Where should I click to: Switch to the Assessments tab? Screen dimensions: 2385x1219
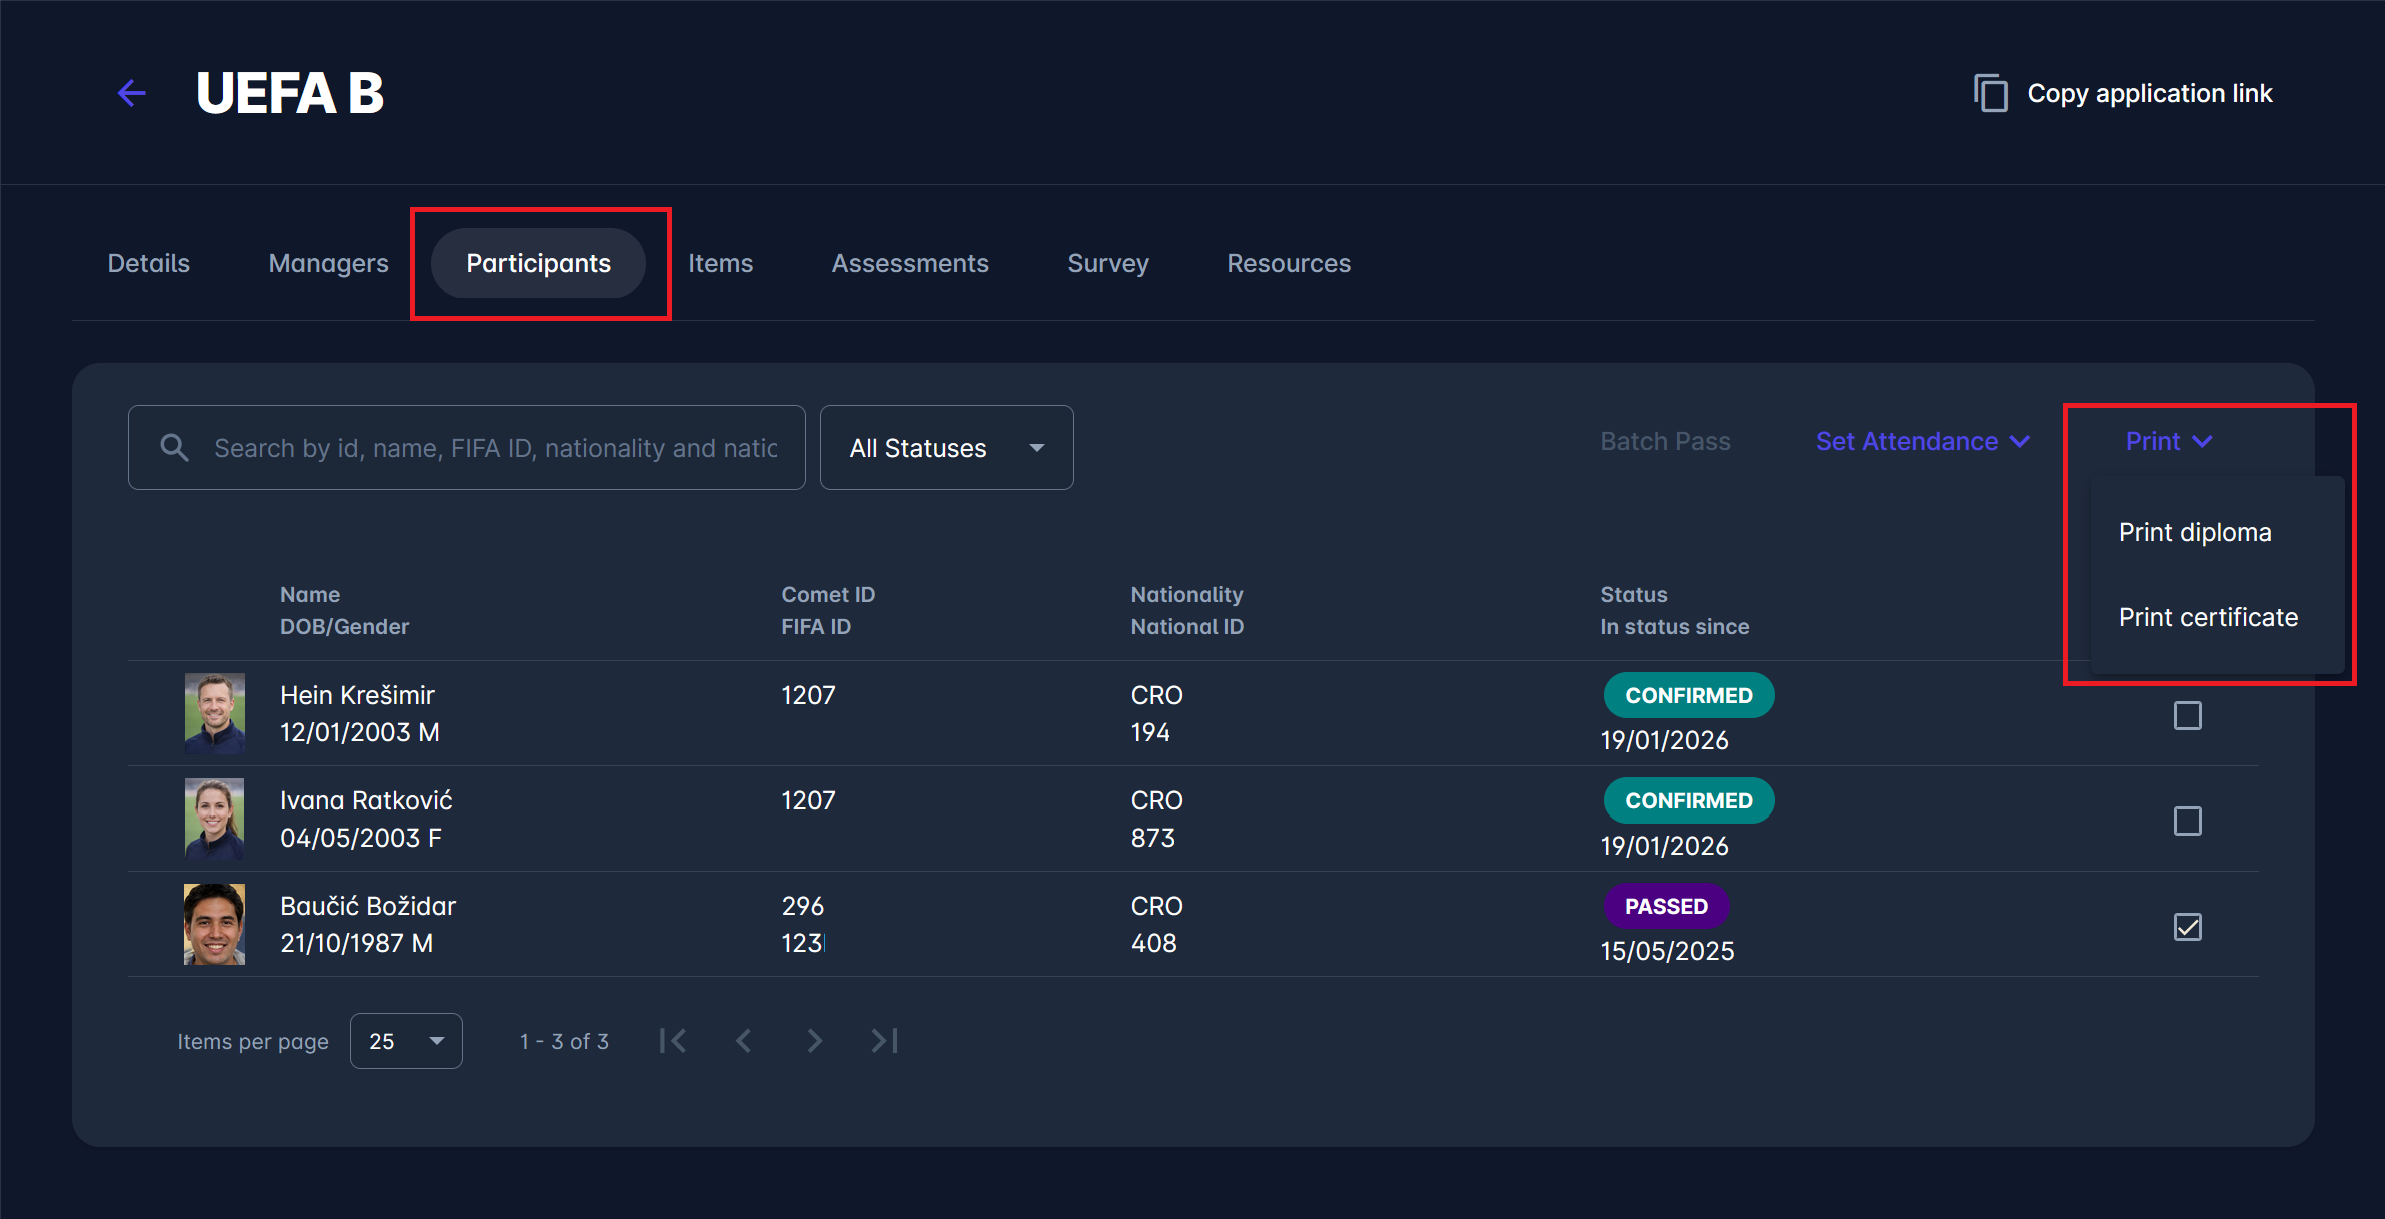click(x=909, y=263)
